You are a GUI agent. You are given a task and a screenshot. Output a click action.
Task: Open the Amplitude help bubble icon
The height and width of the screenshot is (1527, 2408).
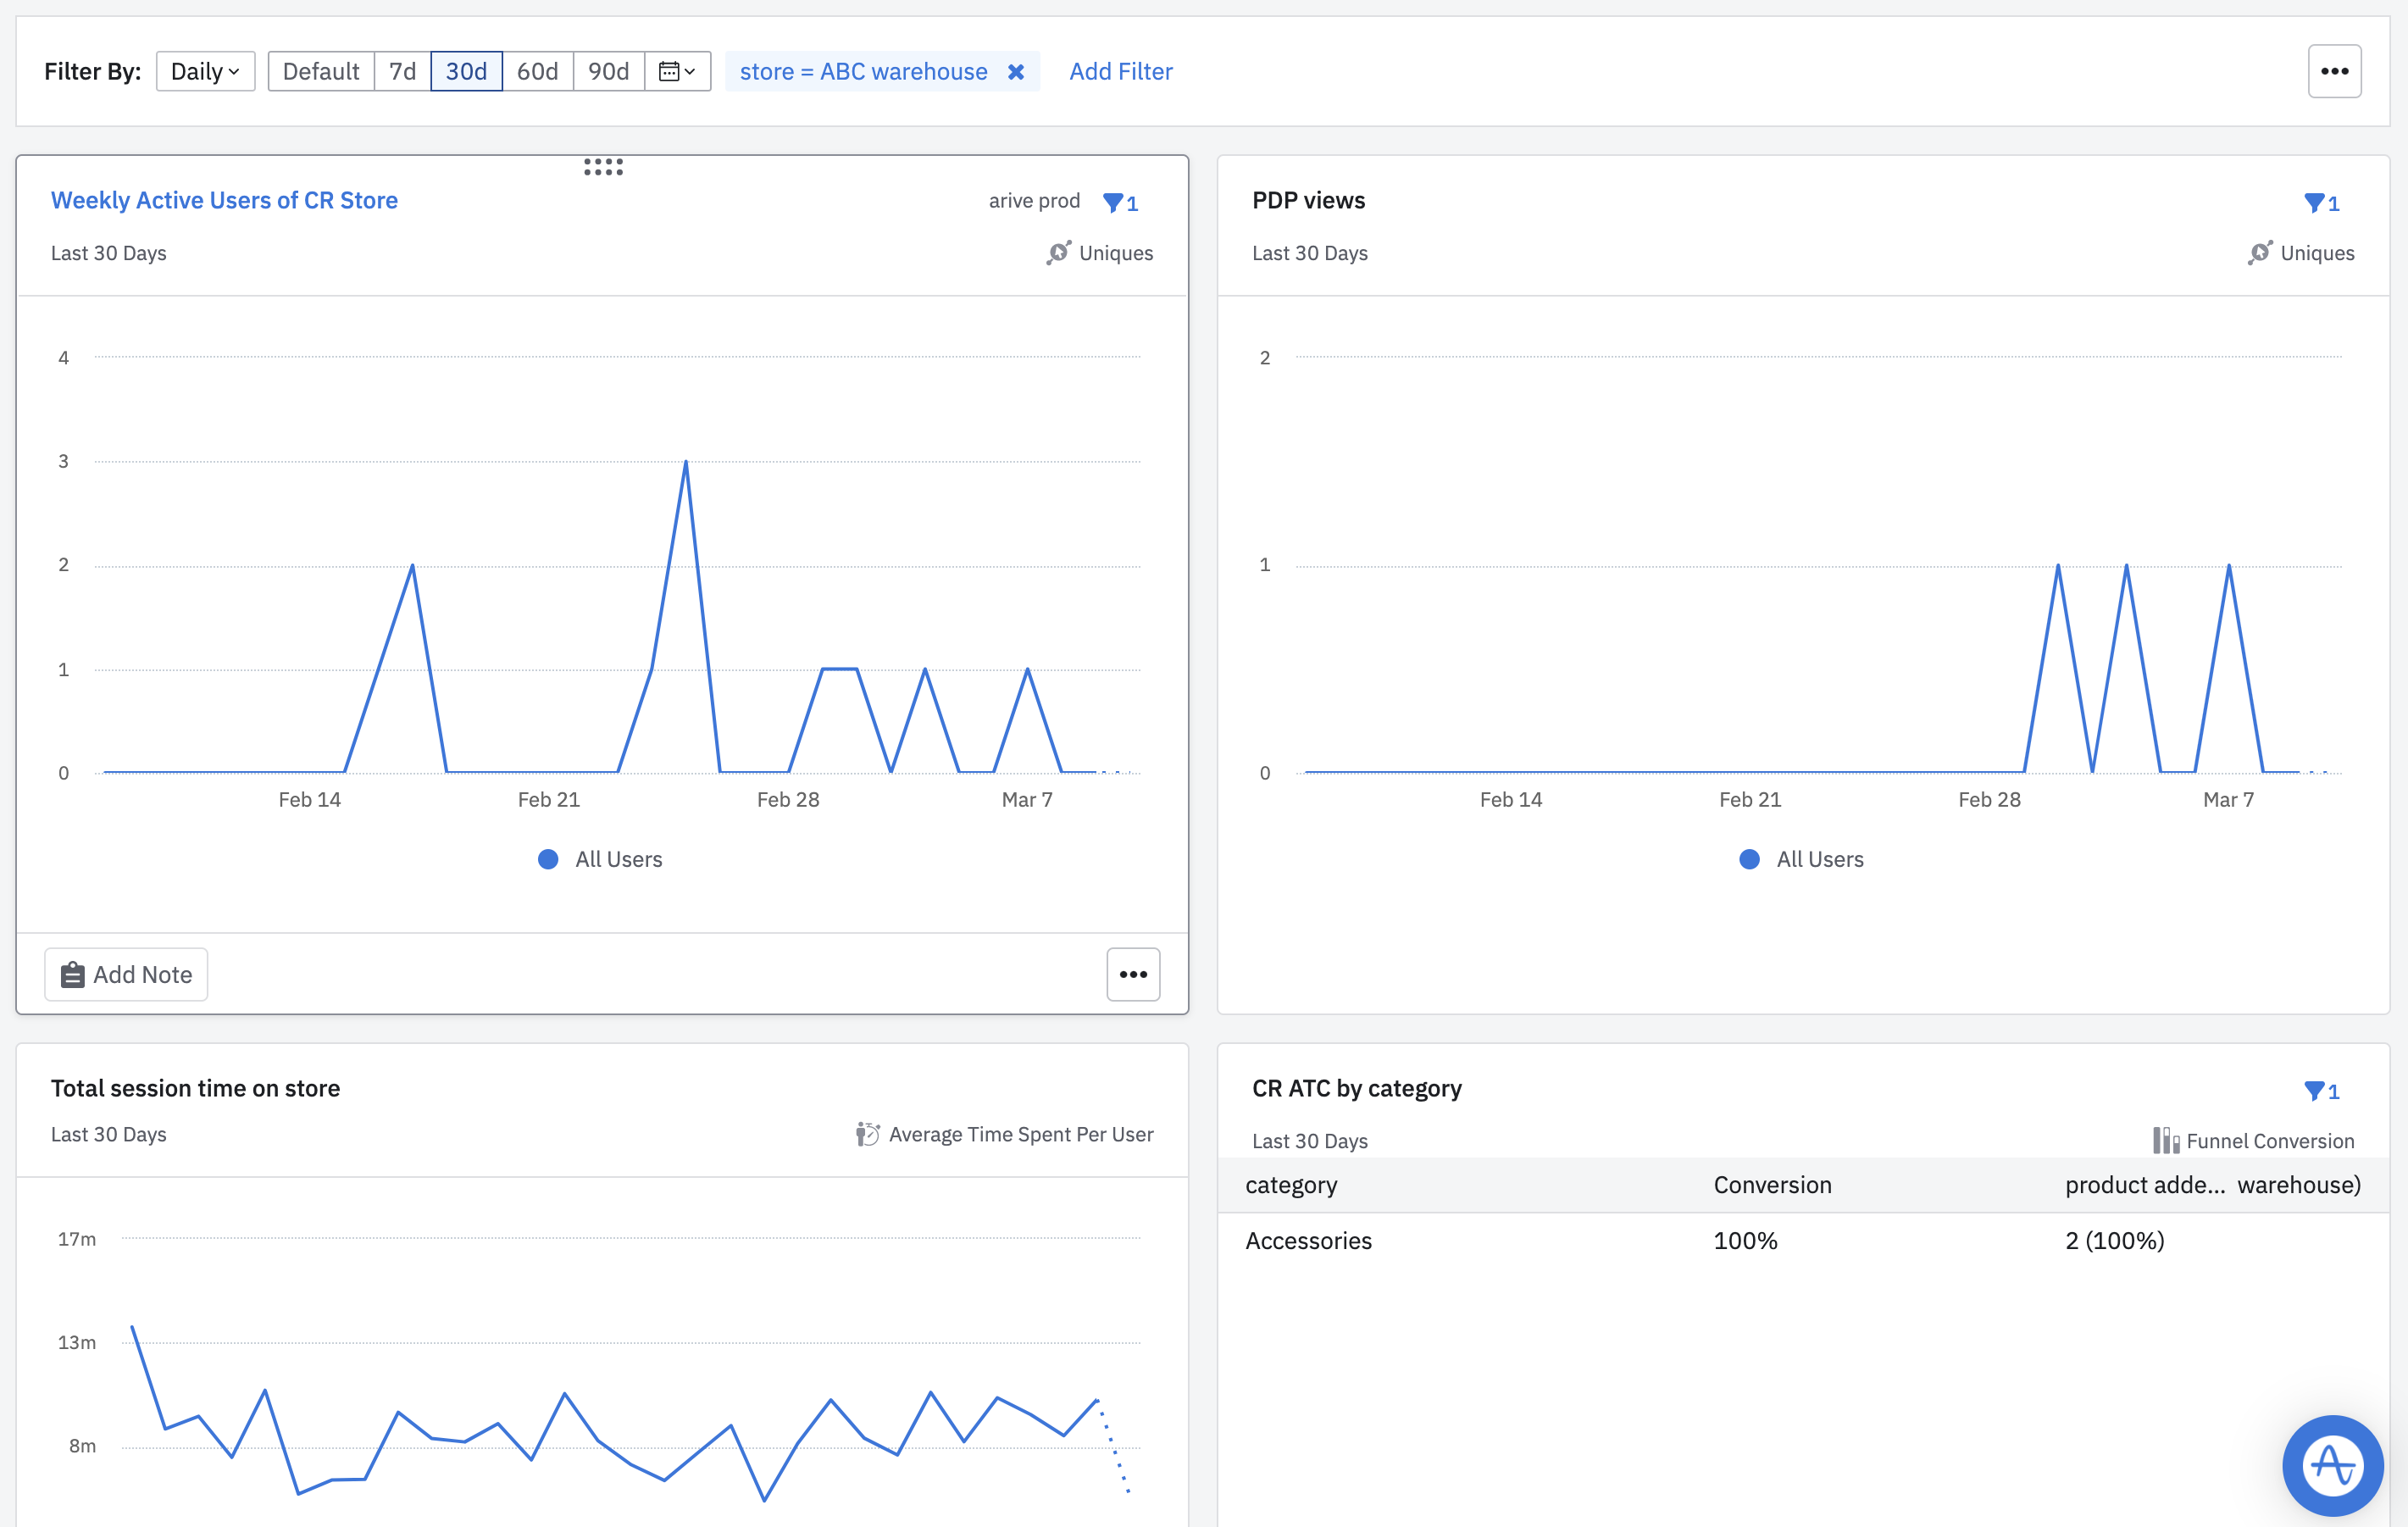pos(2332,1465)
